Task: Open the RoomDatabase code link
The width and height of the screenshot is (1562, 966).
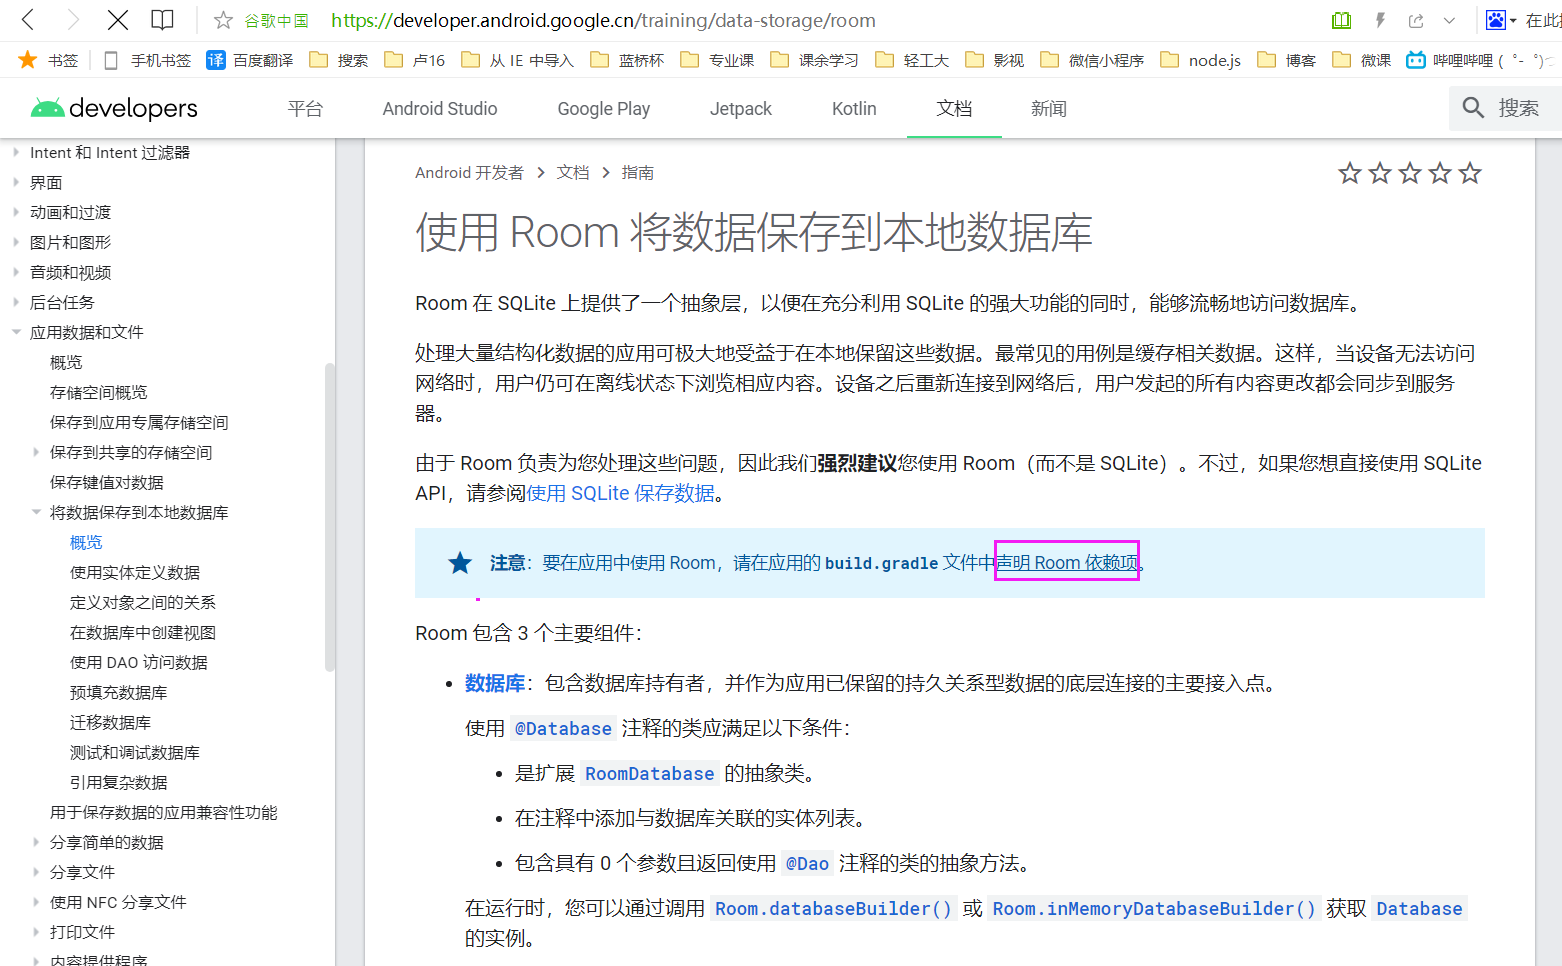Action: [650, 773]
